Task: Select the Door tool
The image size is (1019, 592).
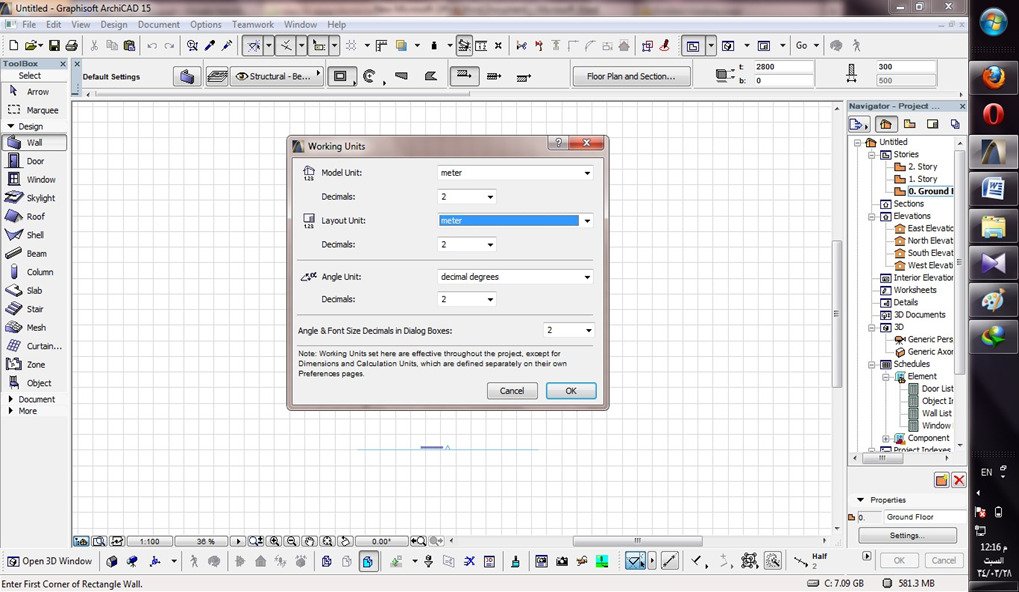Action: click(x=34, y=161)
